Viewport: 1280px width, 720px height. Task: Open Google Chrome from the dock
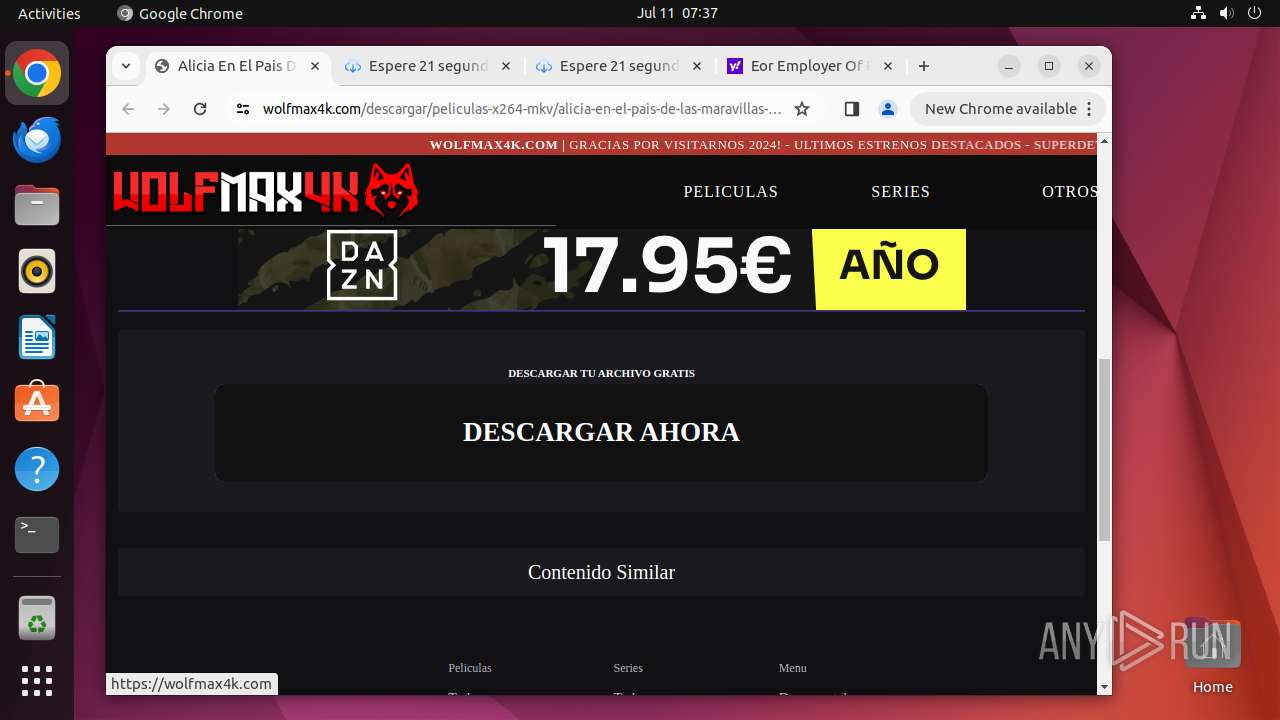[37, 74]
